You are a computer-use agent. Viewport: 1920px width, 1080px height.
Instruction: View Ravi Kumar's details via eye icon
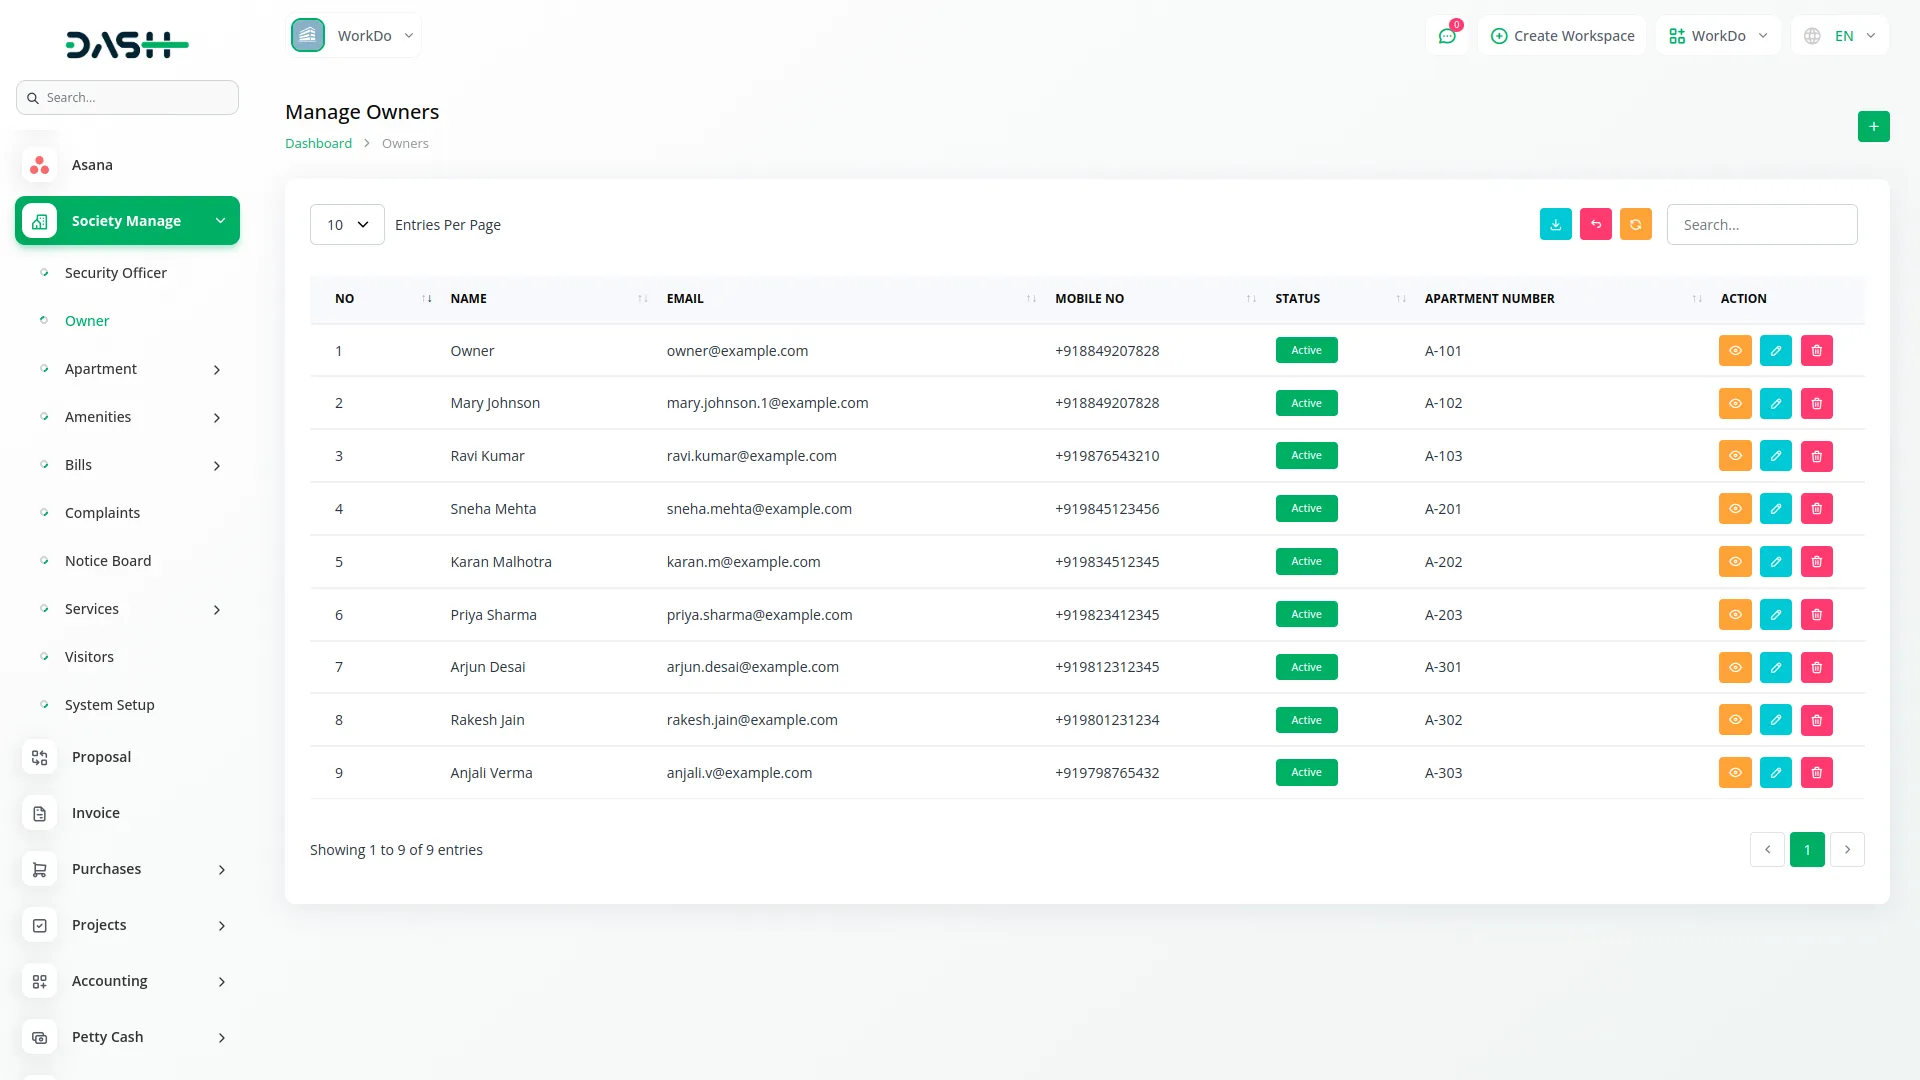coord(1735,457)
